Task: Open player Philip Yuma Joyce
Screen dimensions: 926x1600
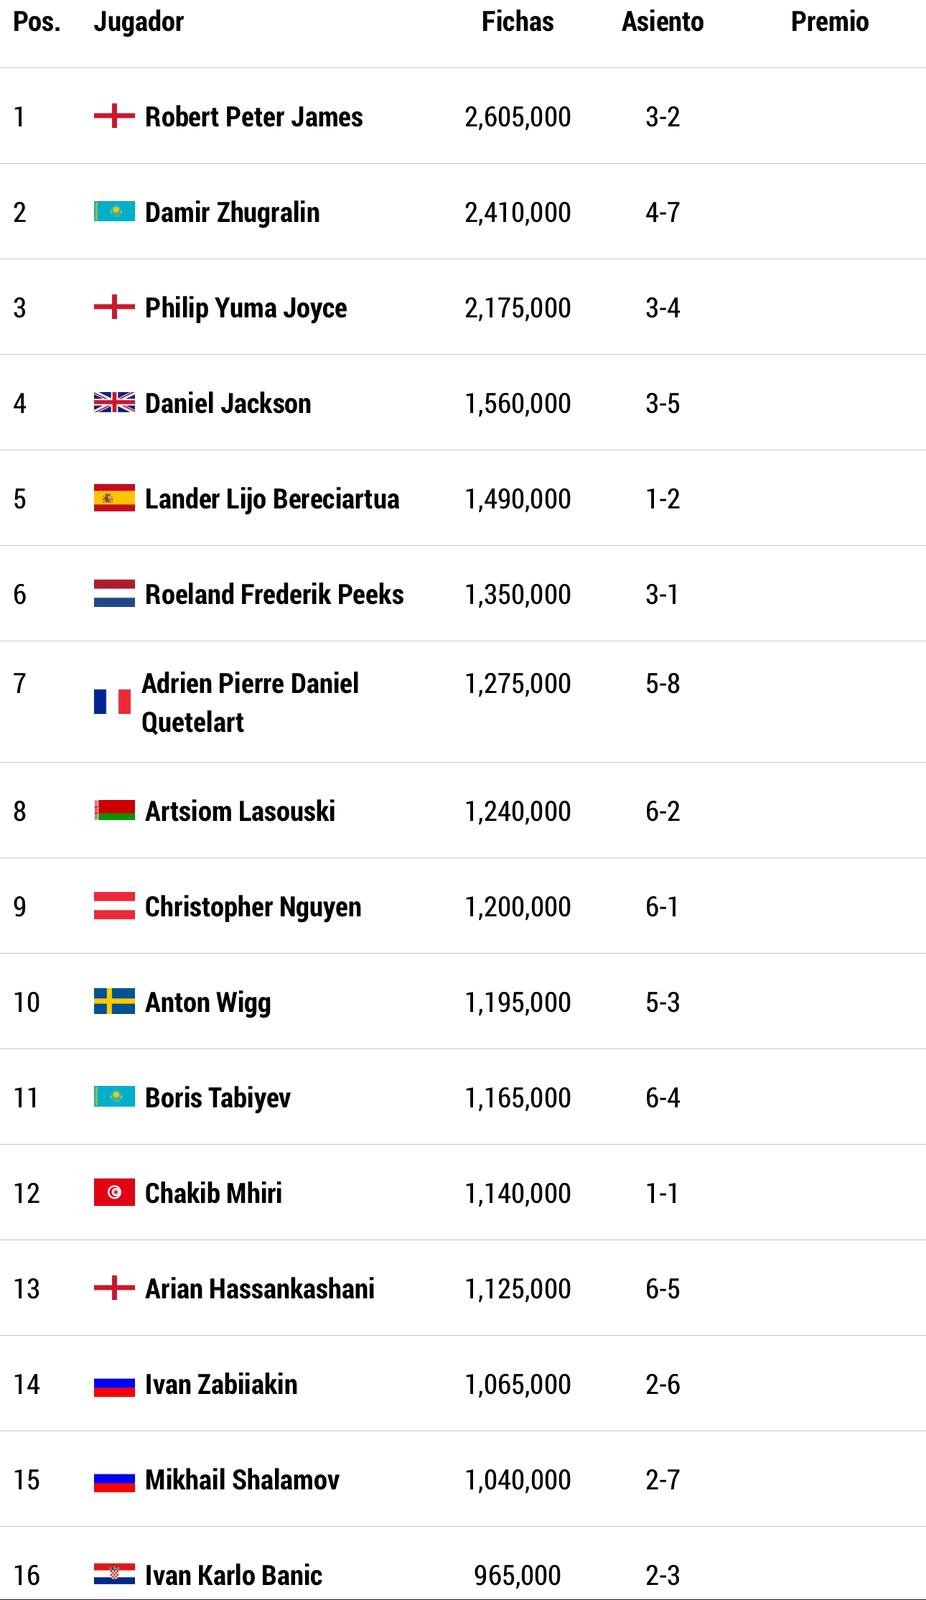Action: point(246,308)
